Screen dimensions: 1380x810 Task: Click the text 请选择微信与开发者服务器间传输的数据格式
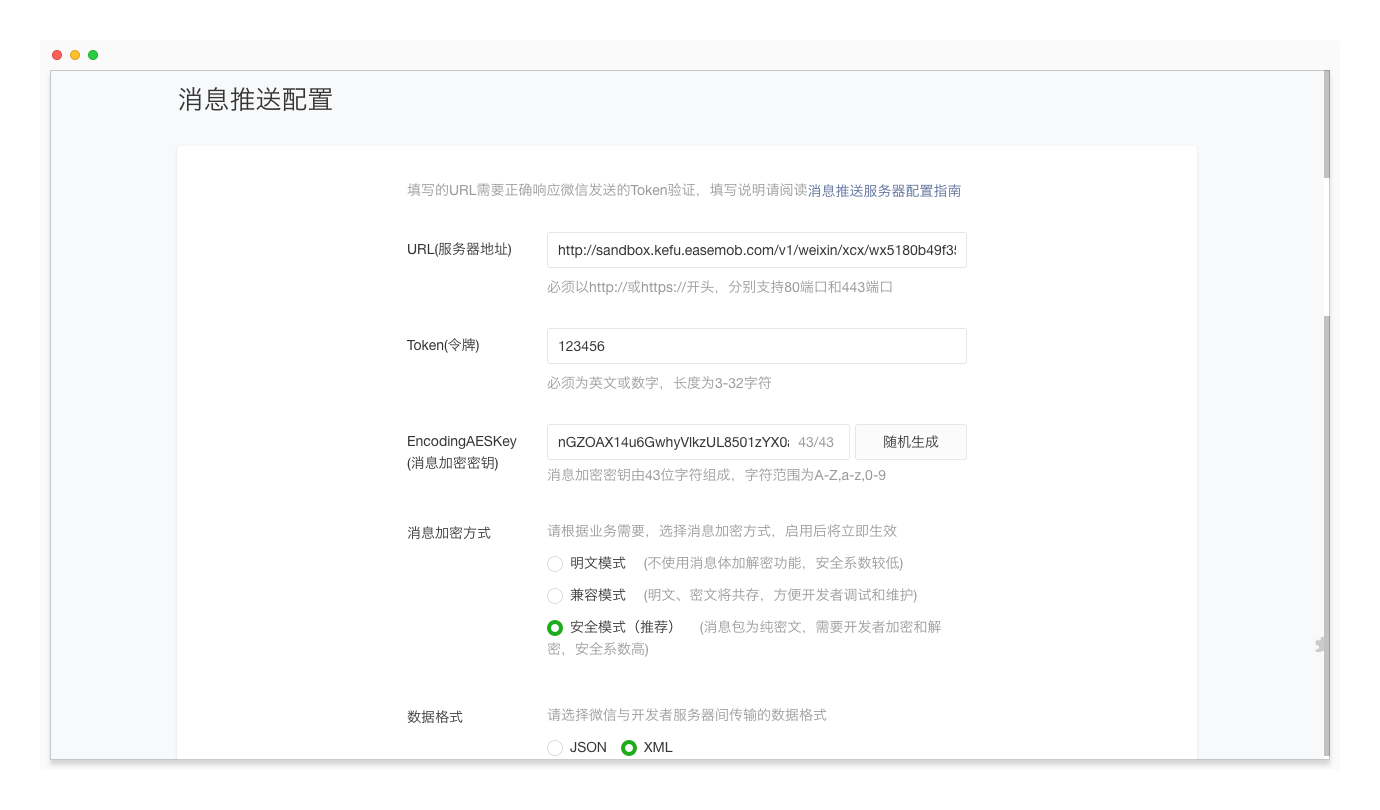[687, 715]
